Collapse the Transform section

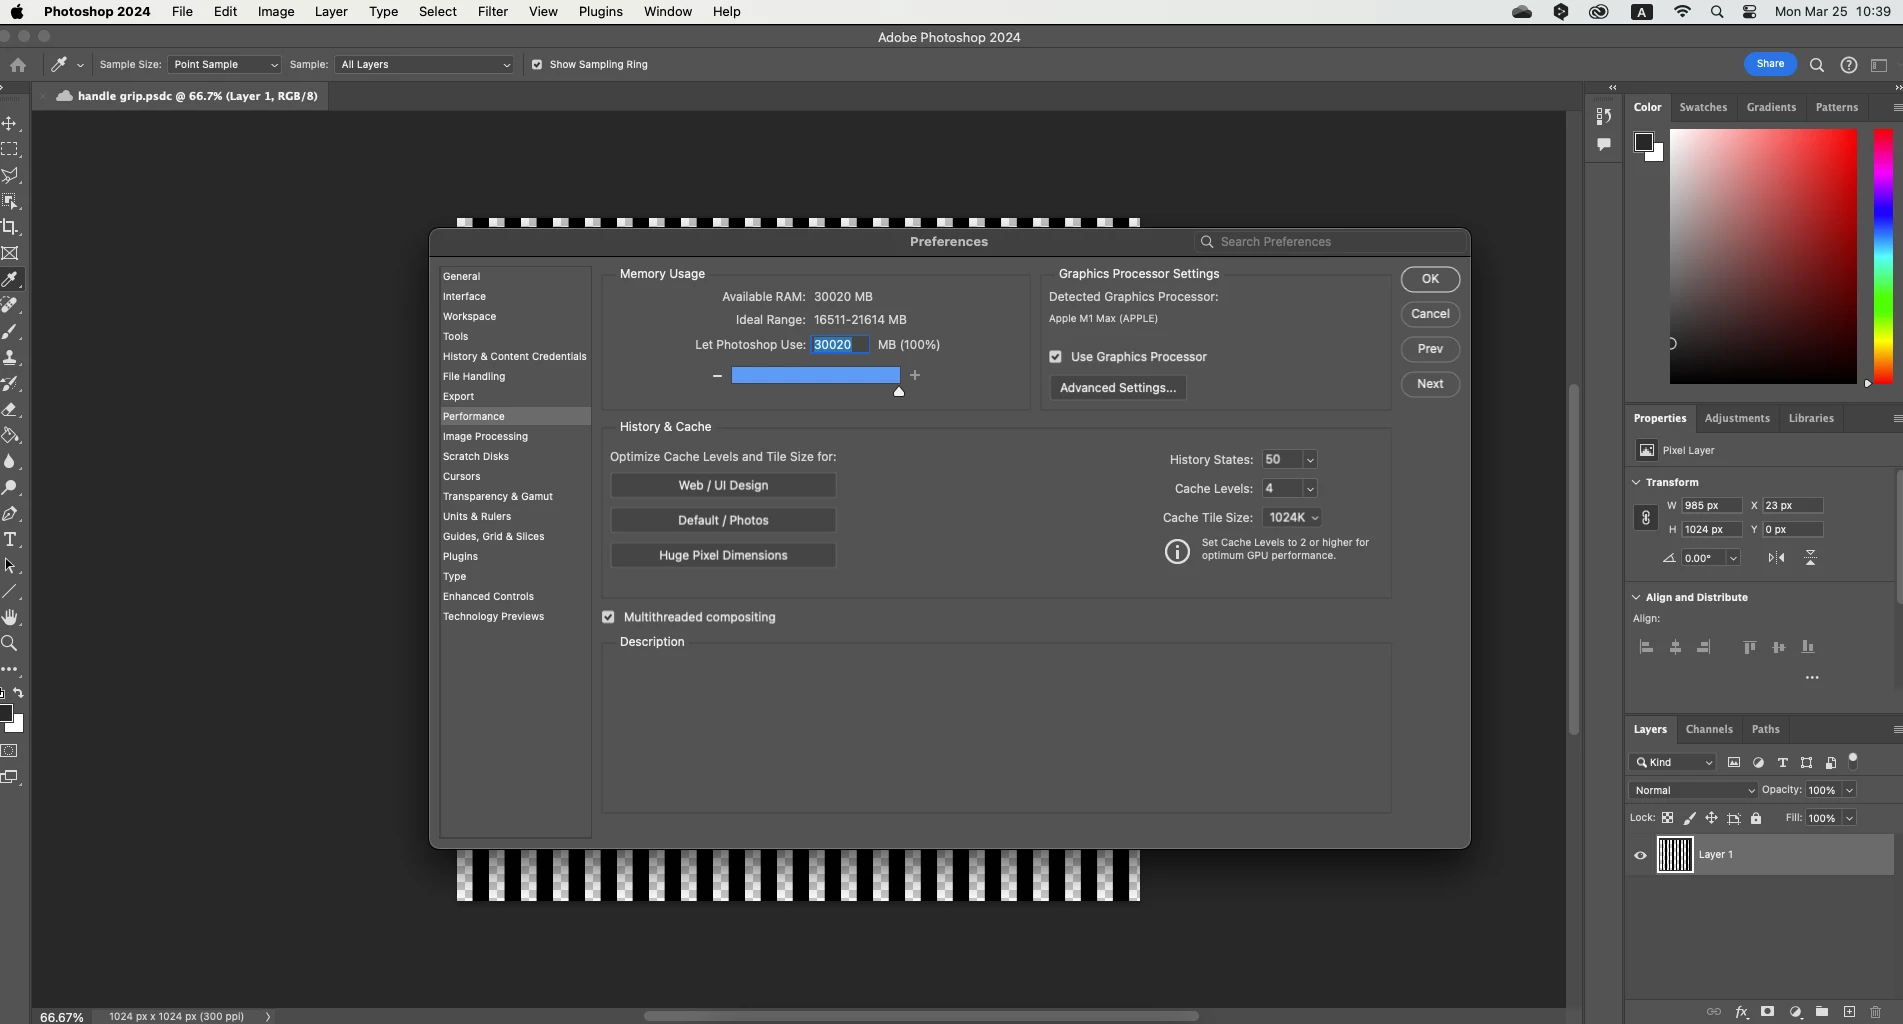(1636, 482)
